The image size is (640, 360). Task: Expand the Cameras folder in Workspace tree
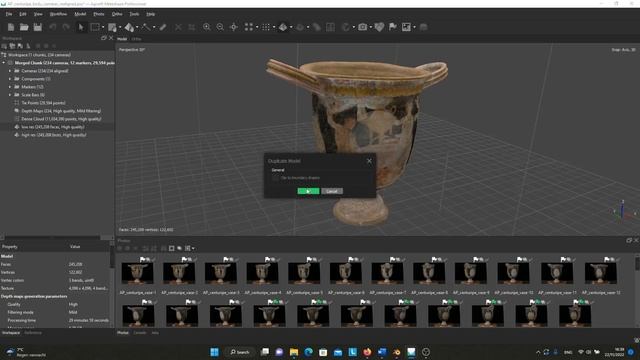pos(10,71)
